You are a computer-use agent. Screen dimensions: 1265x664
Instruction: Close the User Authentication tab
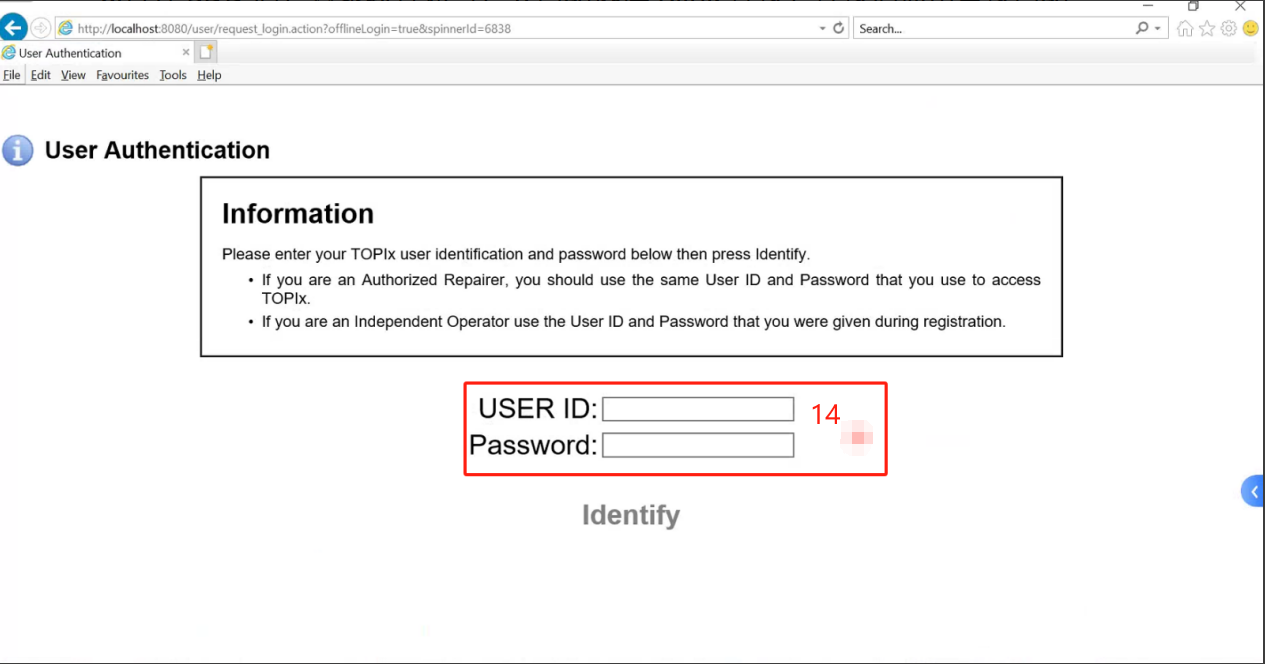(x=186, y=53)
